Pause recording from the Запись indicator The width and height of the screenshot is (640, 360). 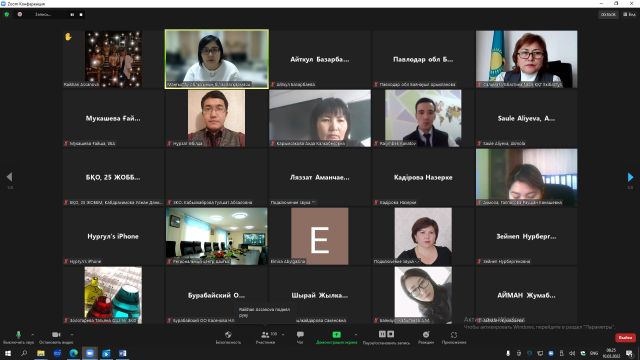click(x=72, y=15)
